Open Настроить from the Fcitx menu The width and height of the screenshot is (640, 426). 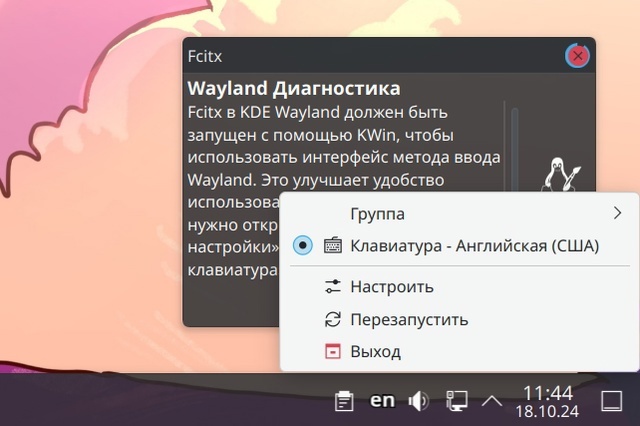point(460,286)
